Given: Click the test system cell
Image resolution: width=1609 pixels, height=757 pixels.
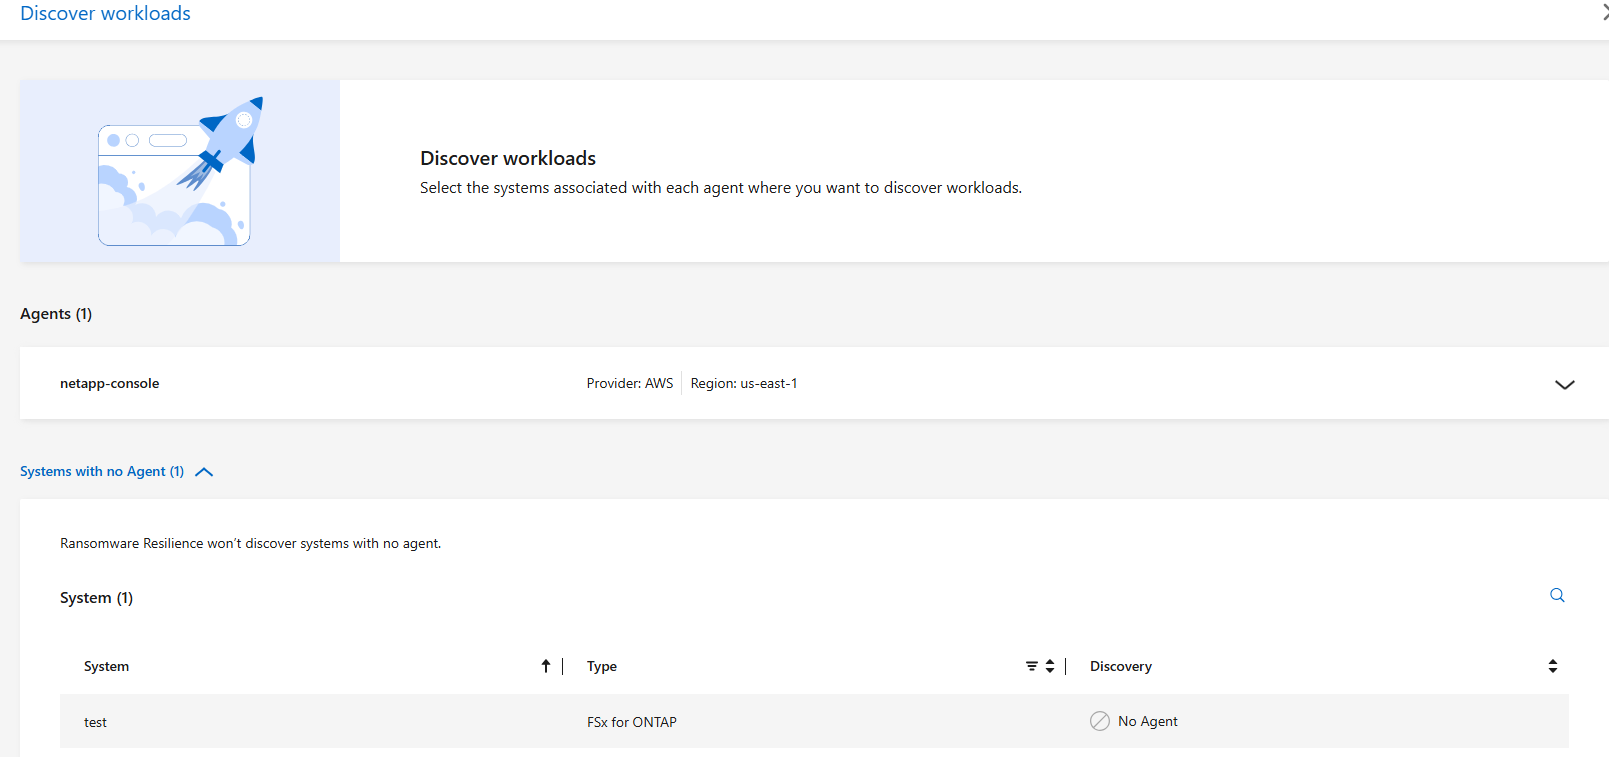Looking at the screenshot, I should [x=95, y=722].
